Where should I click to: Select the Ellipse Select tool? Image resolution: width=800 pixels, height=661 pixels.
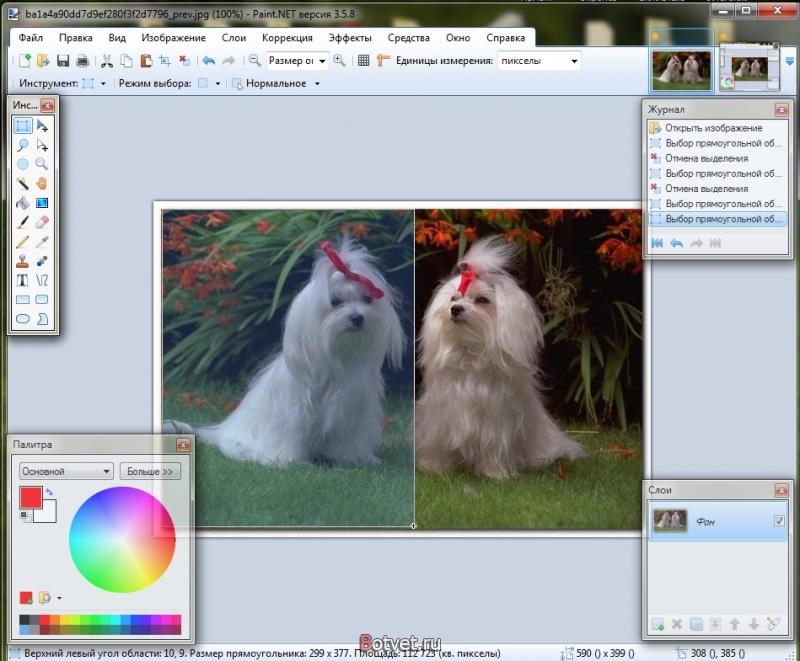[x=22, y=164]
